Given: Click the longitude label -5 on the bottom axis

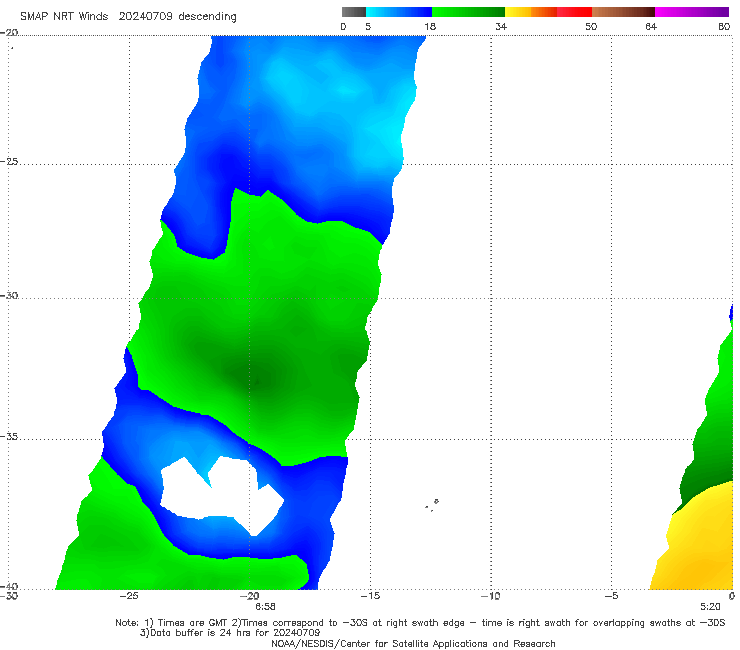Looking at the screenshot, I should [x=612, y=596].
